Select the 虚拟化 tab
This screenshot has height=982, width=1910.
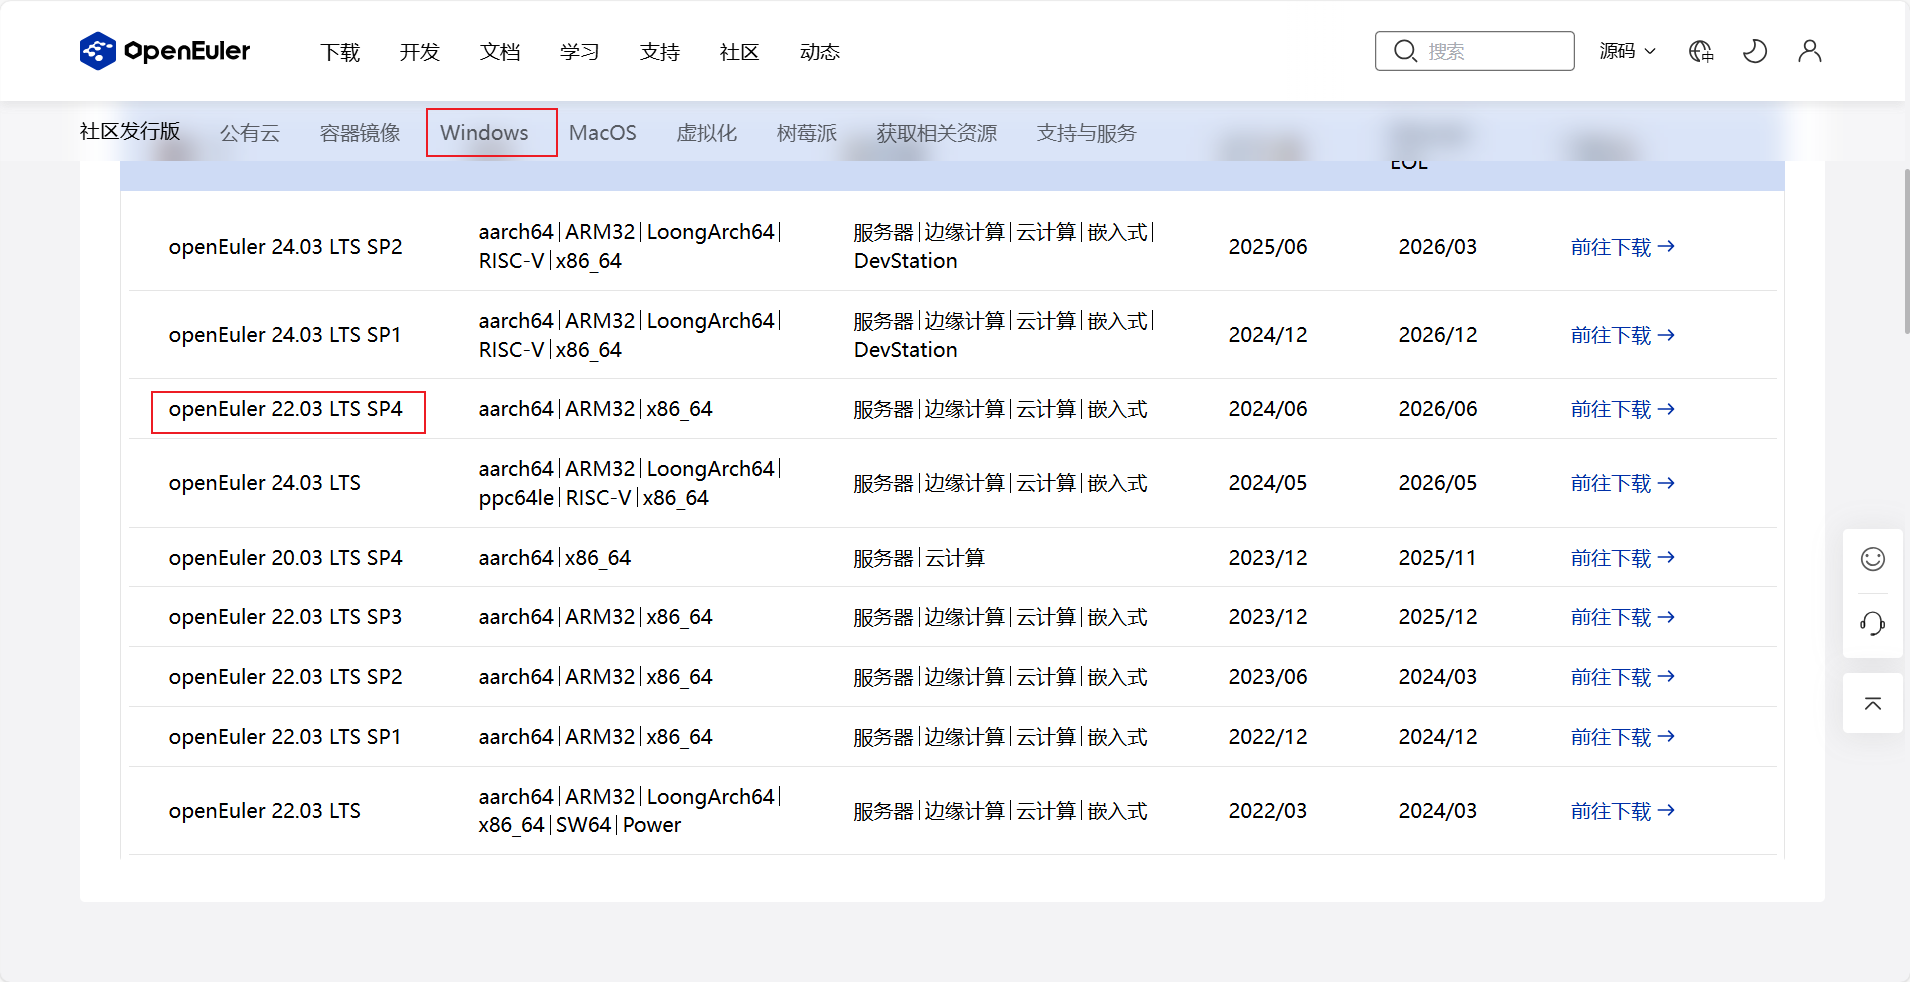coord(707,133)
